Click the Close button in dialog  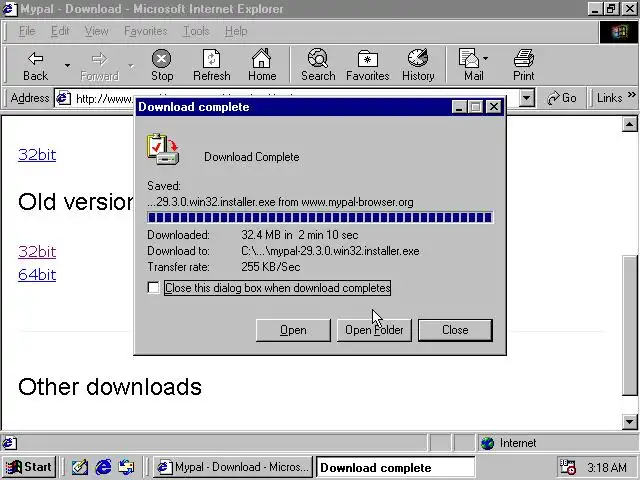click(x=455, y=330)
